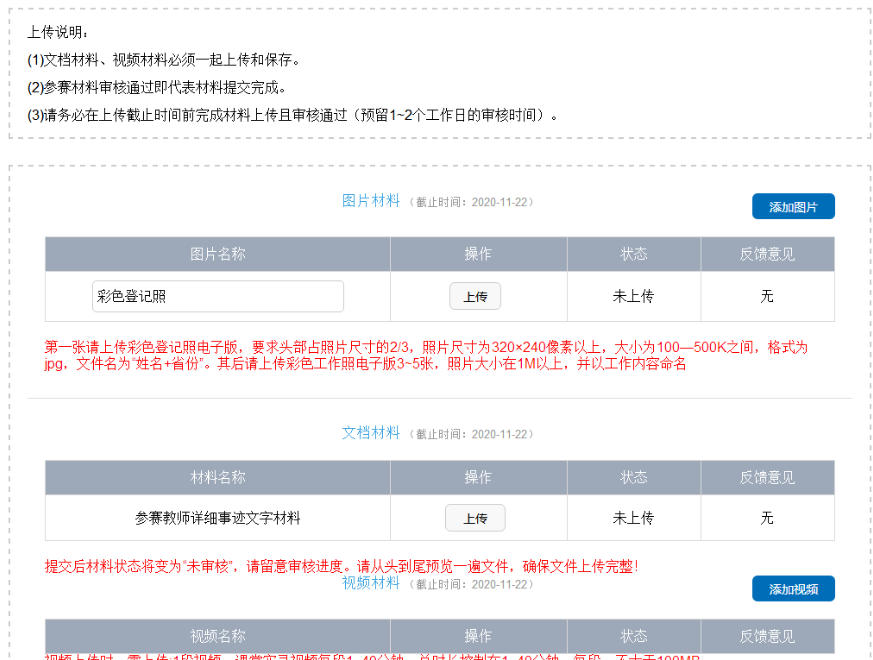Click 未上传 status in the document row

633,518
